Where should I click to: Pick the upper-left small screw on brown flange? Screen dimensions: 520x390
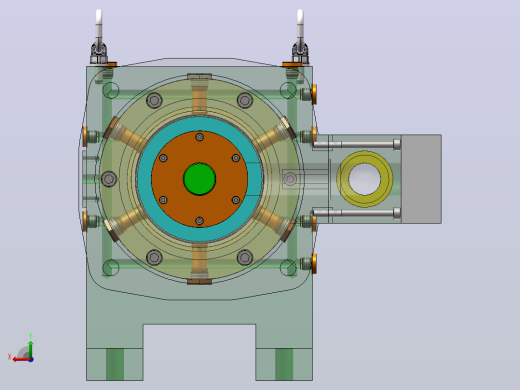[x=163, y=158]
